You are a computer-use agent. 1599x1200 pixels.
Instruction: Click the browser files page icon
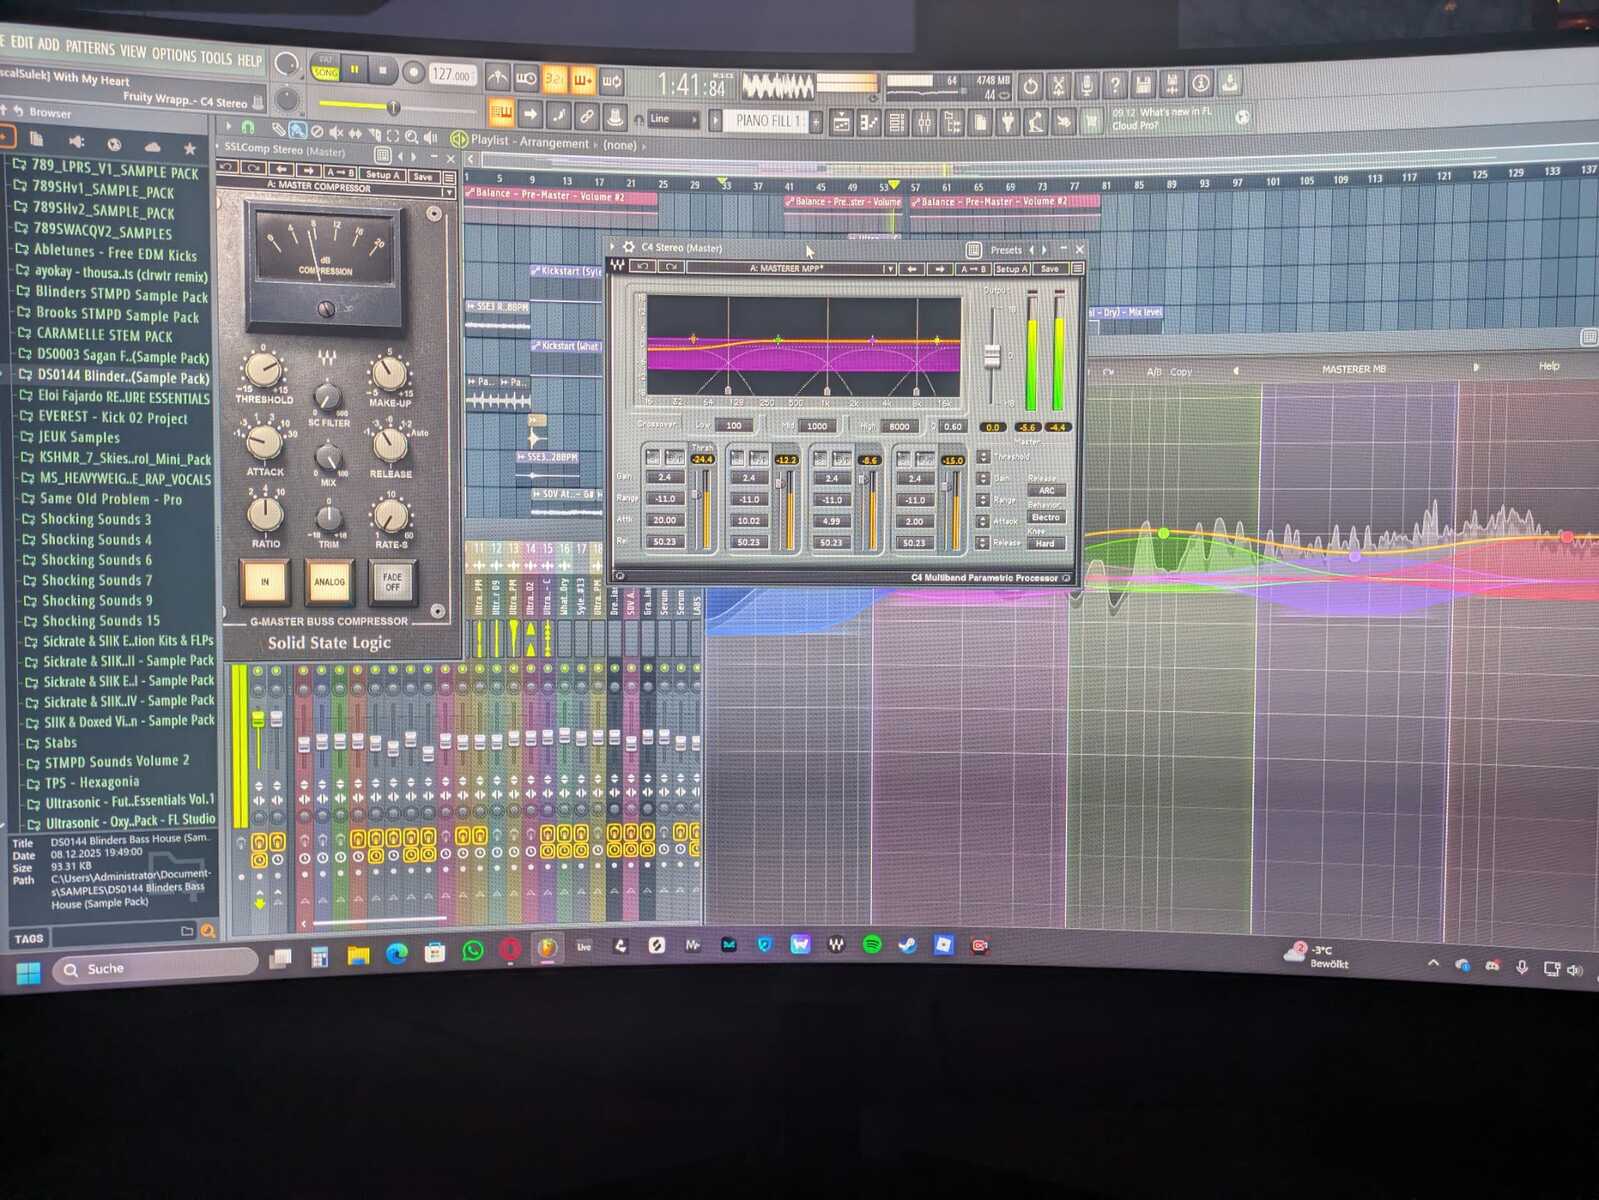click(x=37, y=138)
